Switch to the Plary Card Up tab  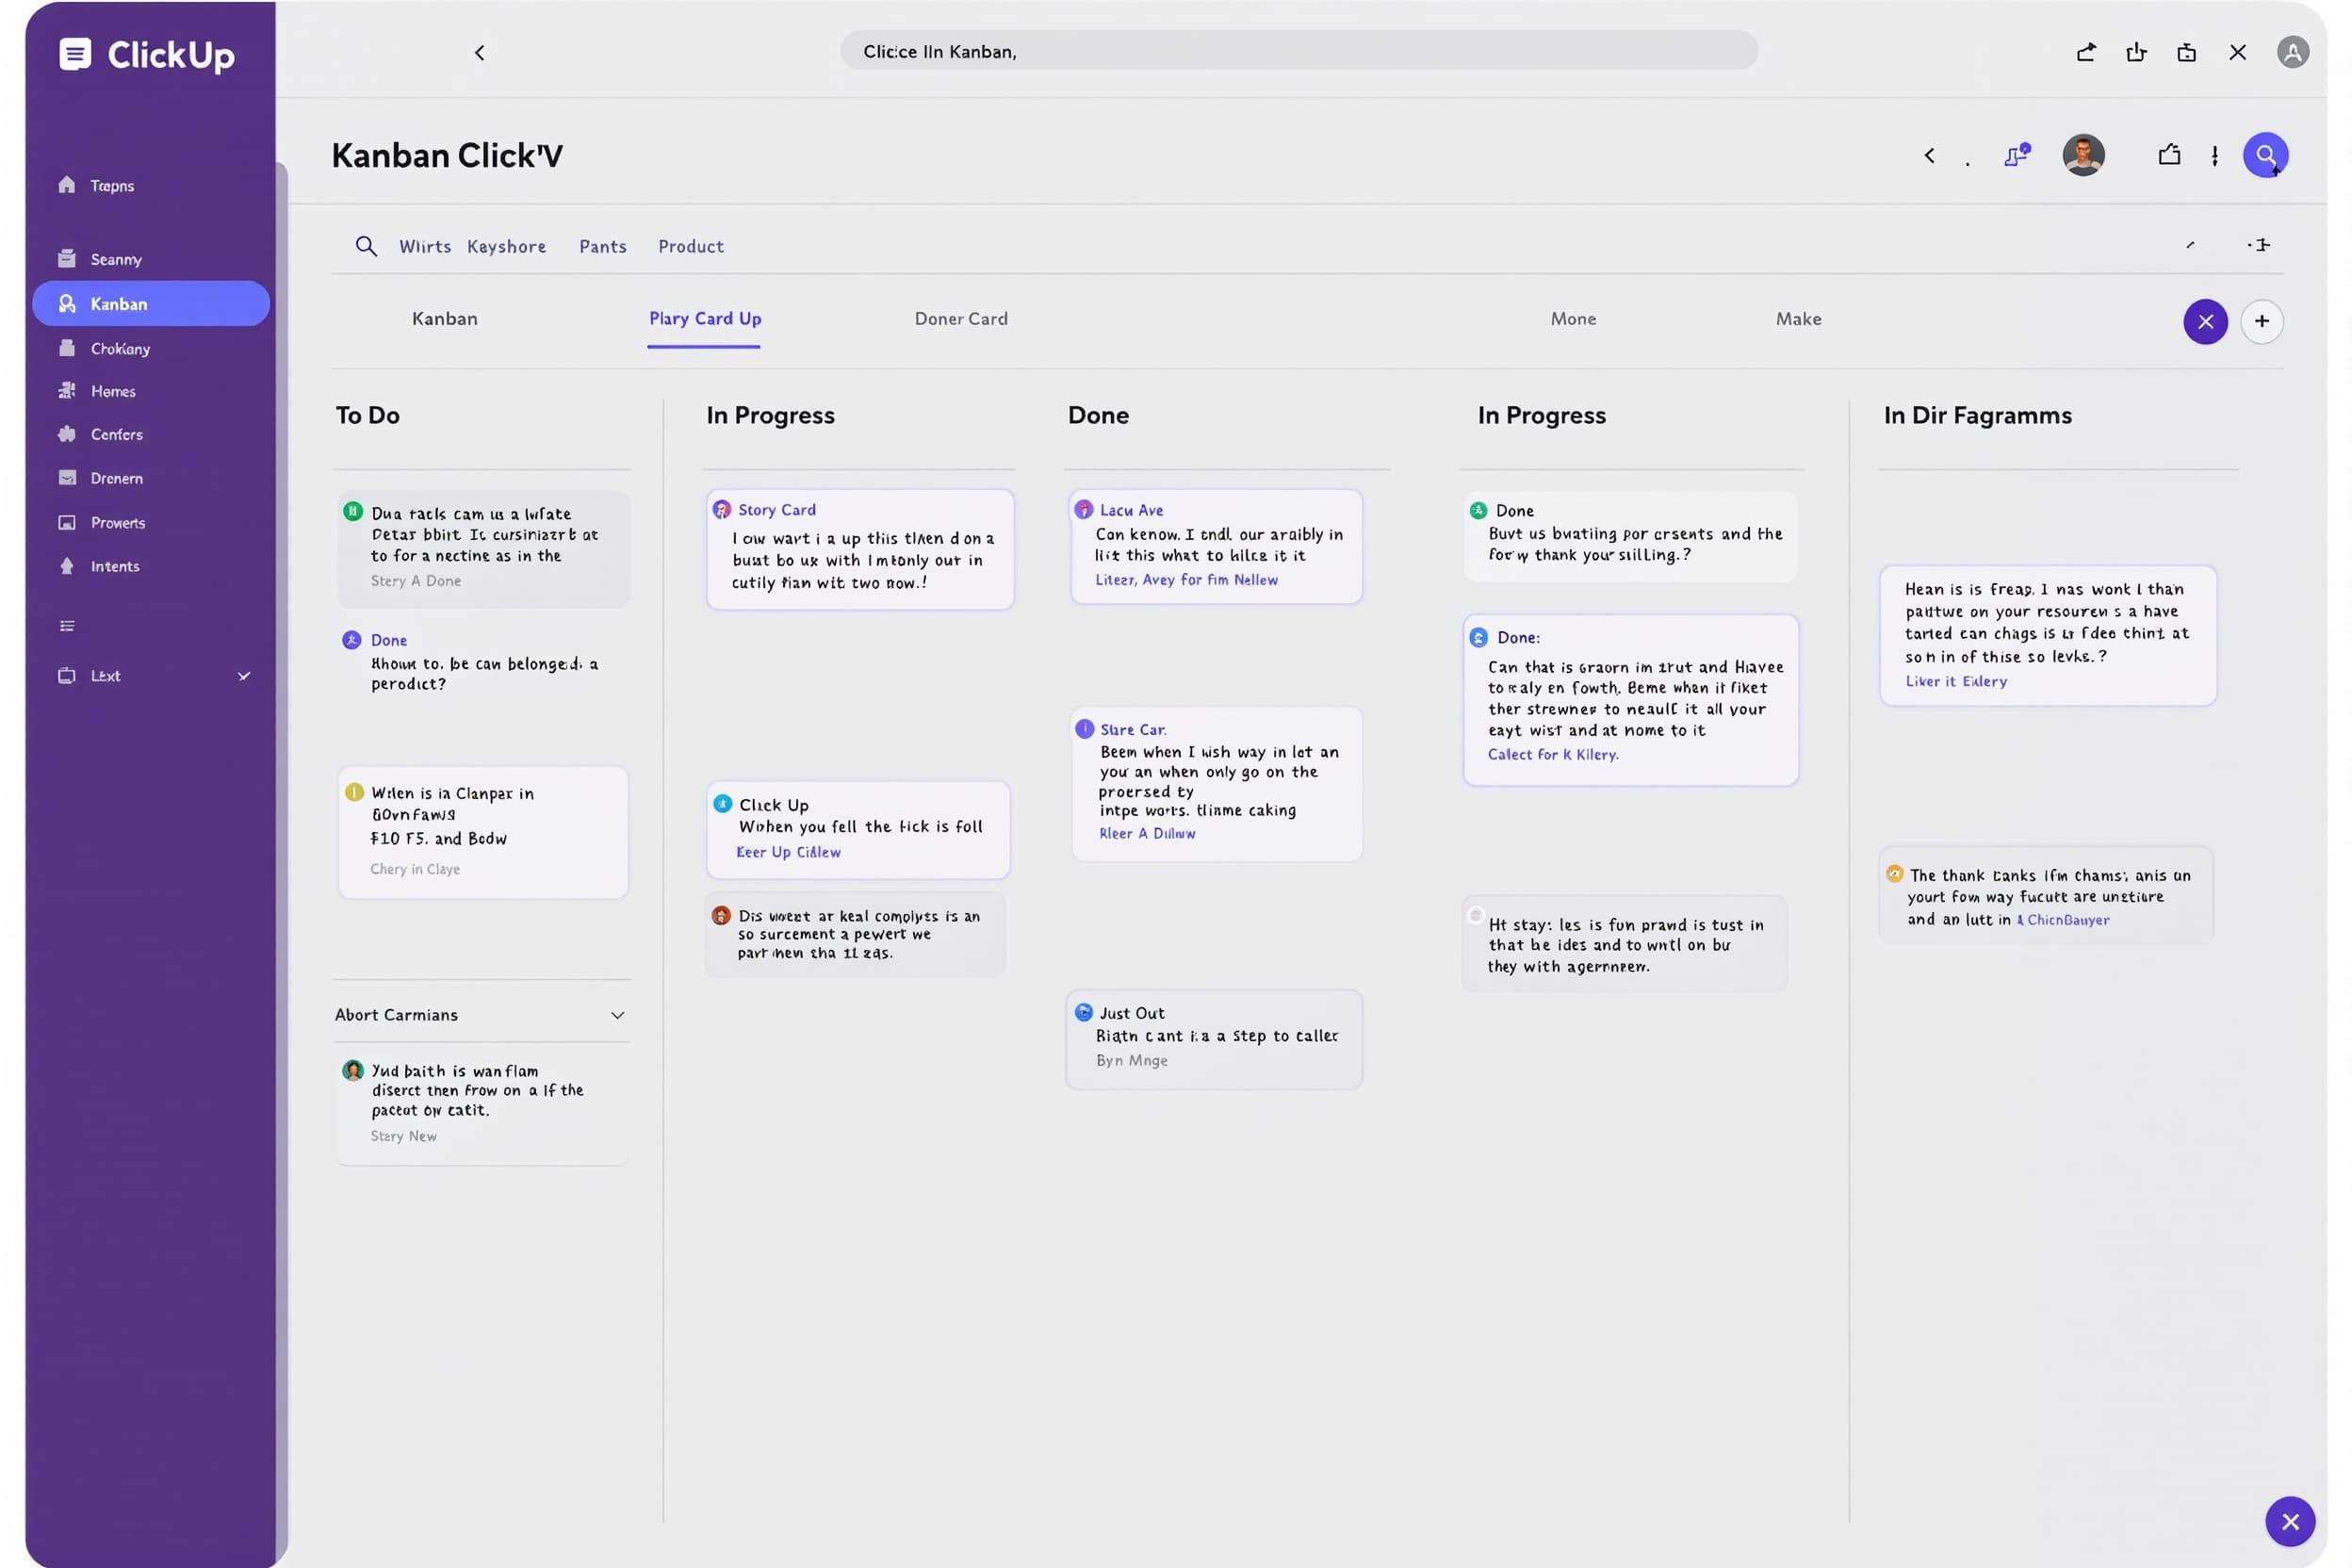(x=705, y=319)
